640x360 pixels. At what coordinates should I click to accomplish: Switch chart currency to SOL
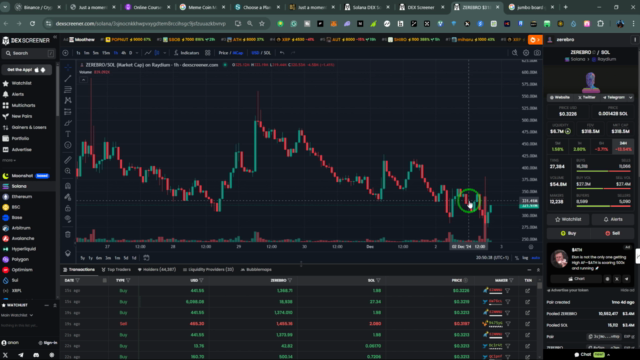(x=267, y=53)
